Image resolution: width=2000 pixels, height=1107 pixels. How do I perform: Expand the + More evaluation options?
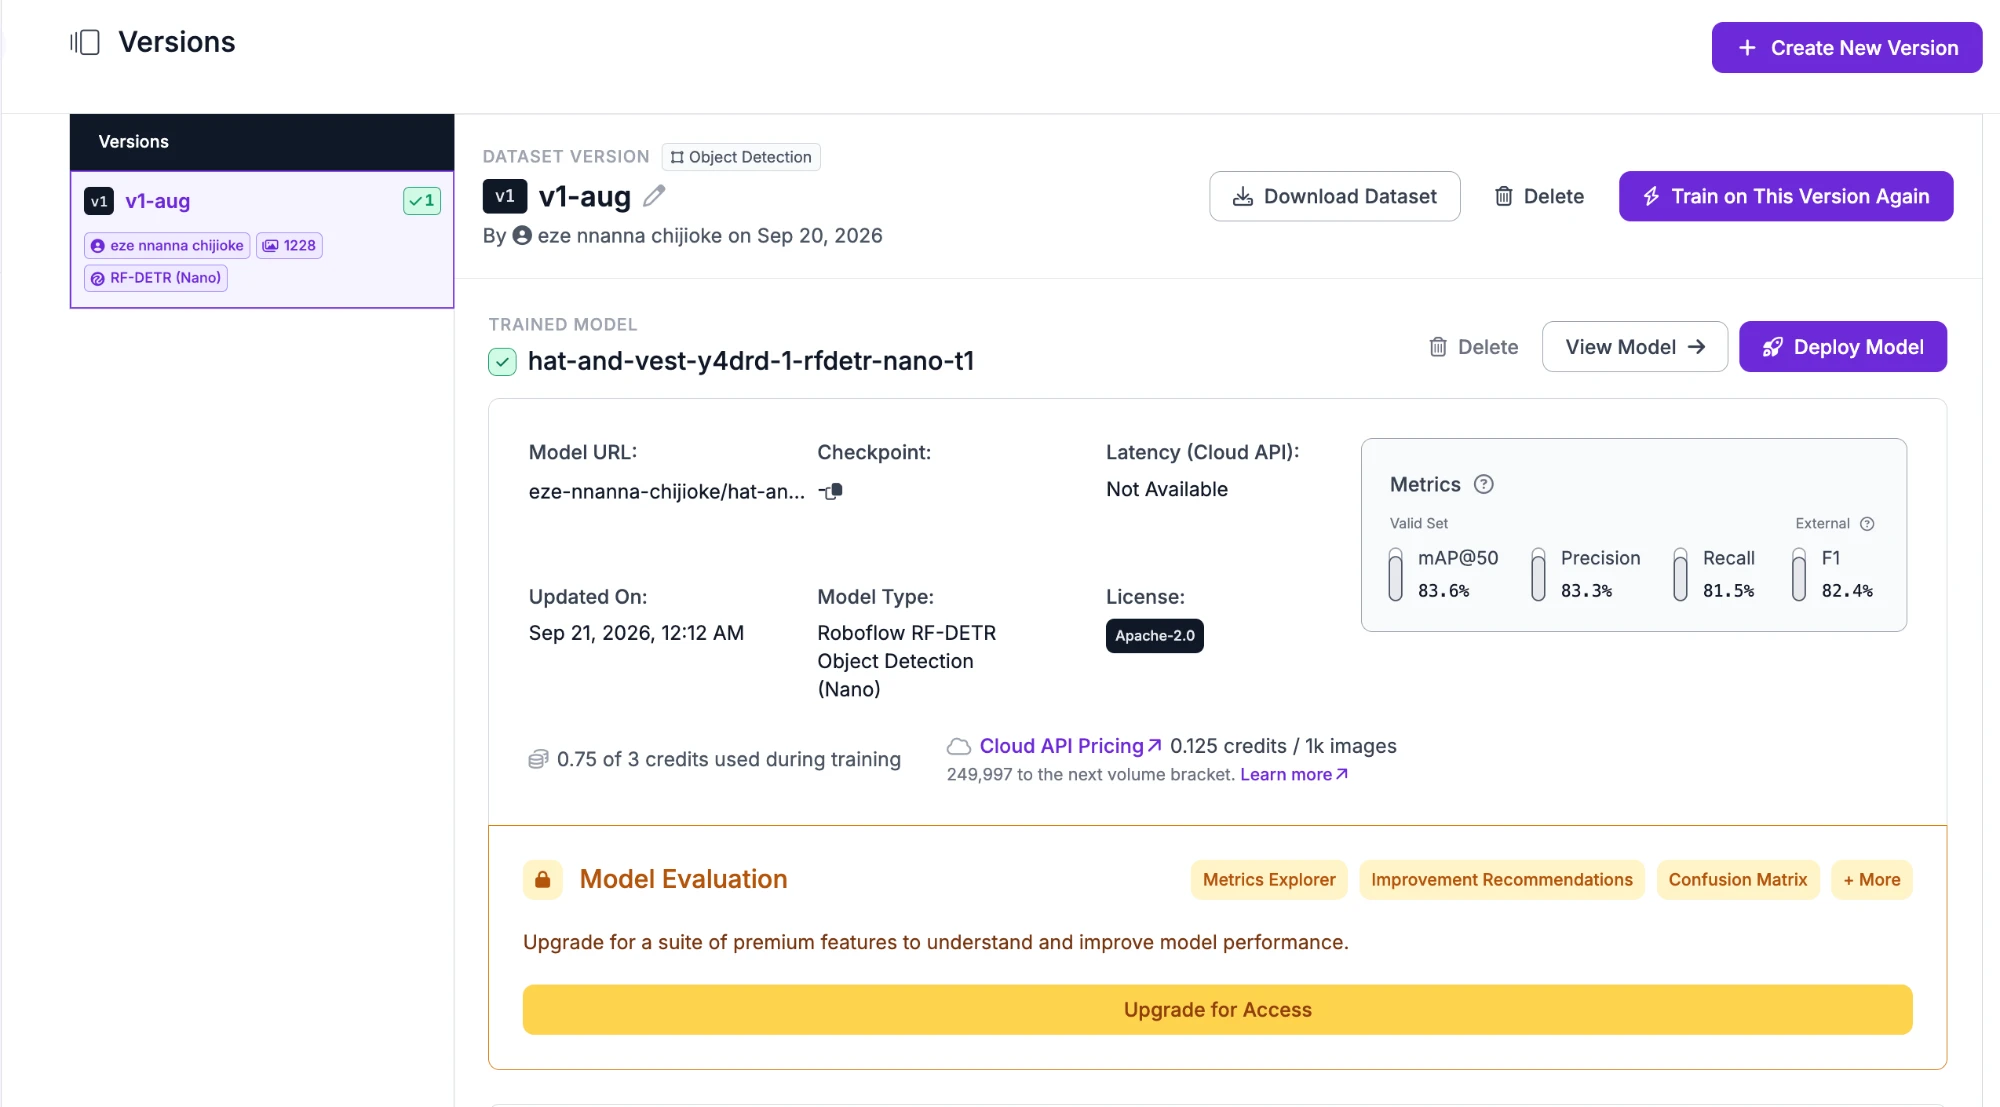[1872, 880]
